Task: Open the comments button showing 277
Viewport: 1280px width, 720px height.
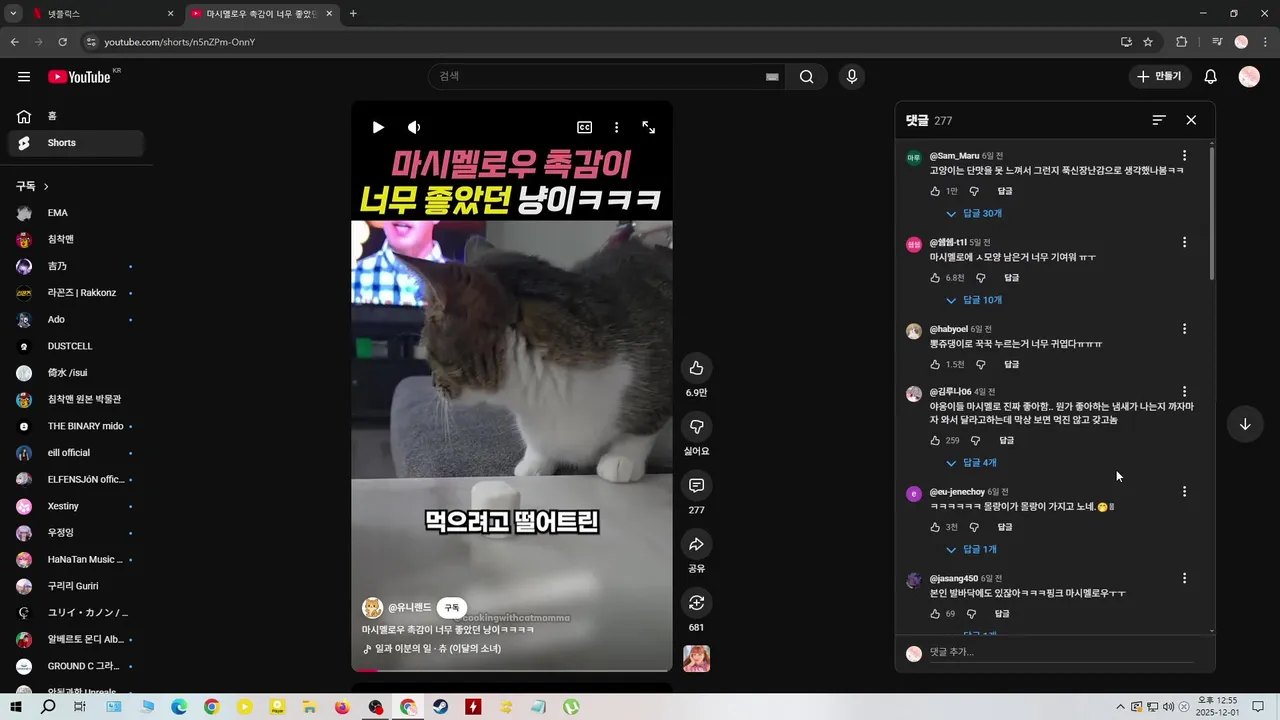Action: click(x=696, y=485)
